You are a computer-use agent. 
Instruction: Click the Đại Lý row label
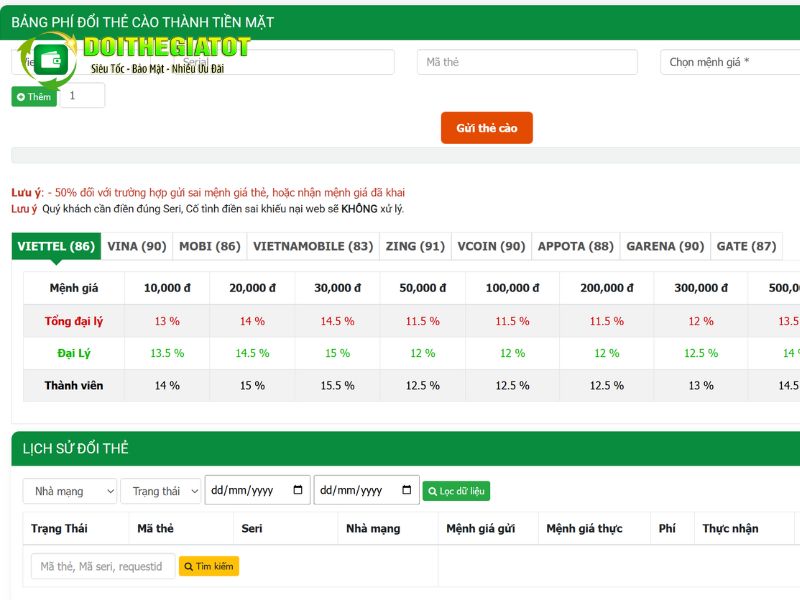[74, 353]
